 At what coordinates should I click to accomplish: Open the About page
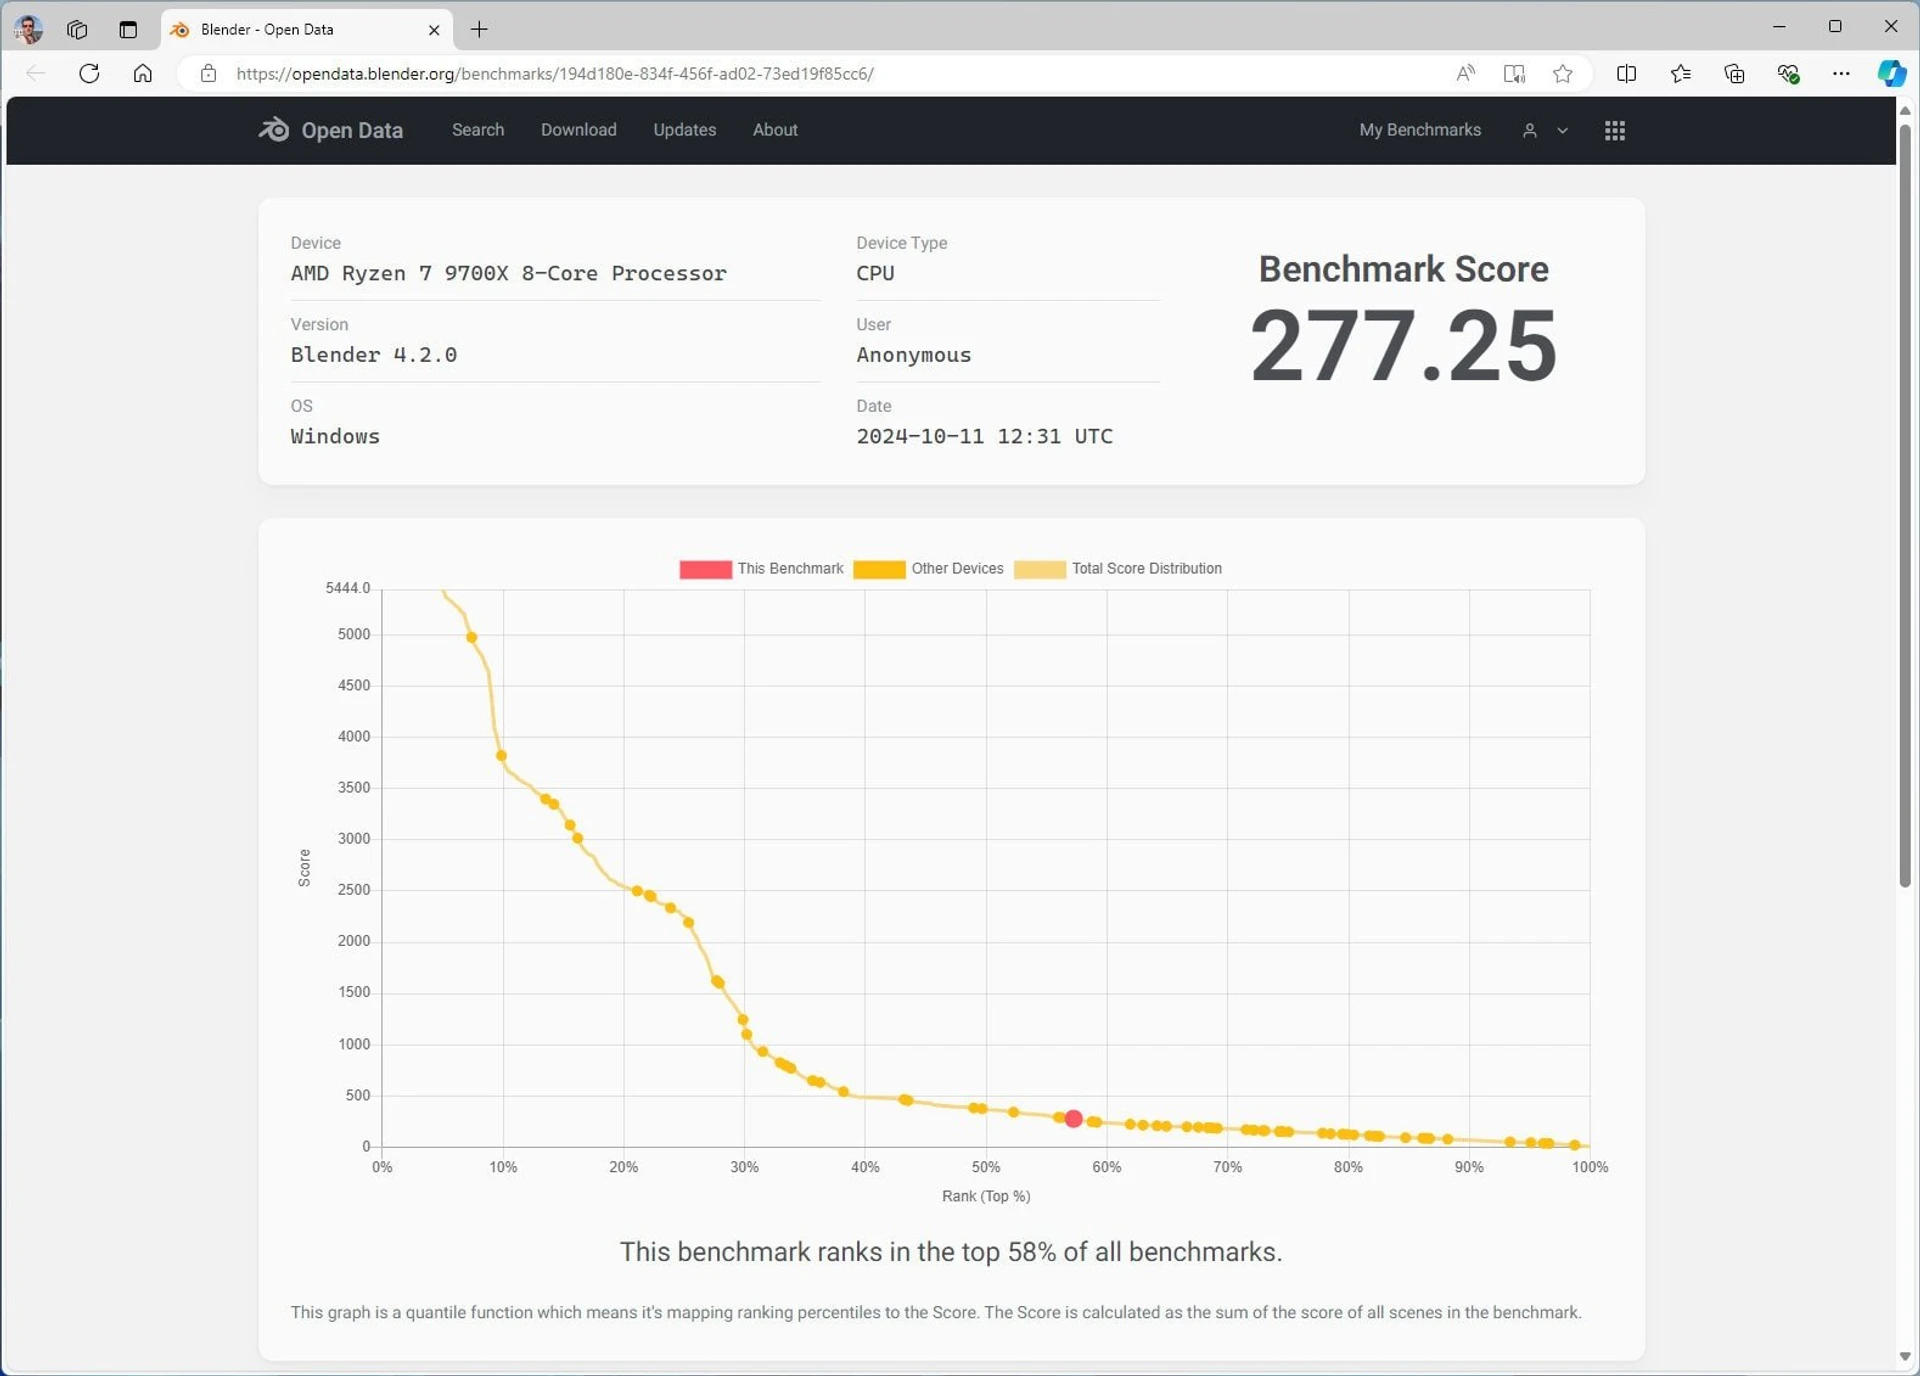click(775, 130)
